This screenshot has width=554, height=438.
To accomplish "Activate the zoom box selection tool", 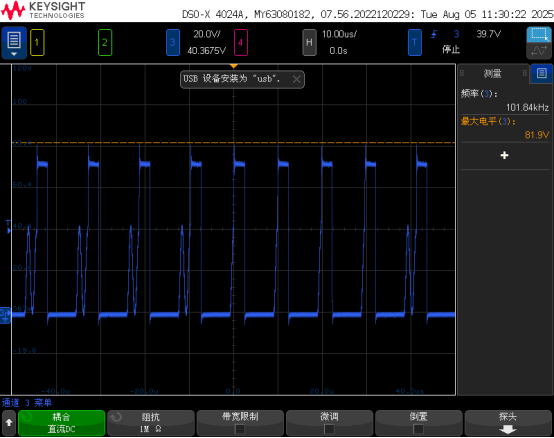I will (539, 35).
